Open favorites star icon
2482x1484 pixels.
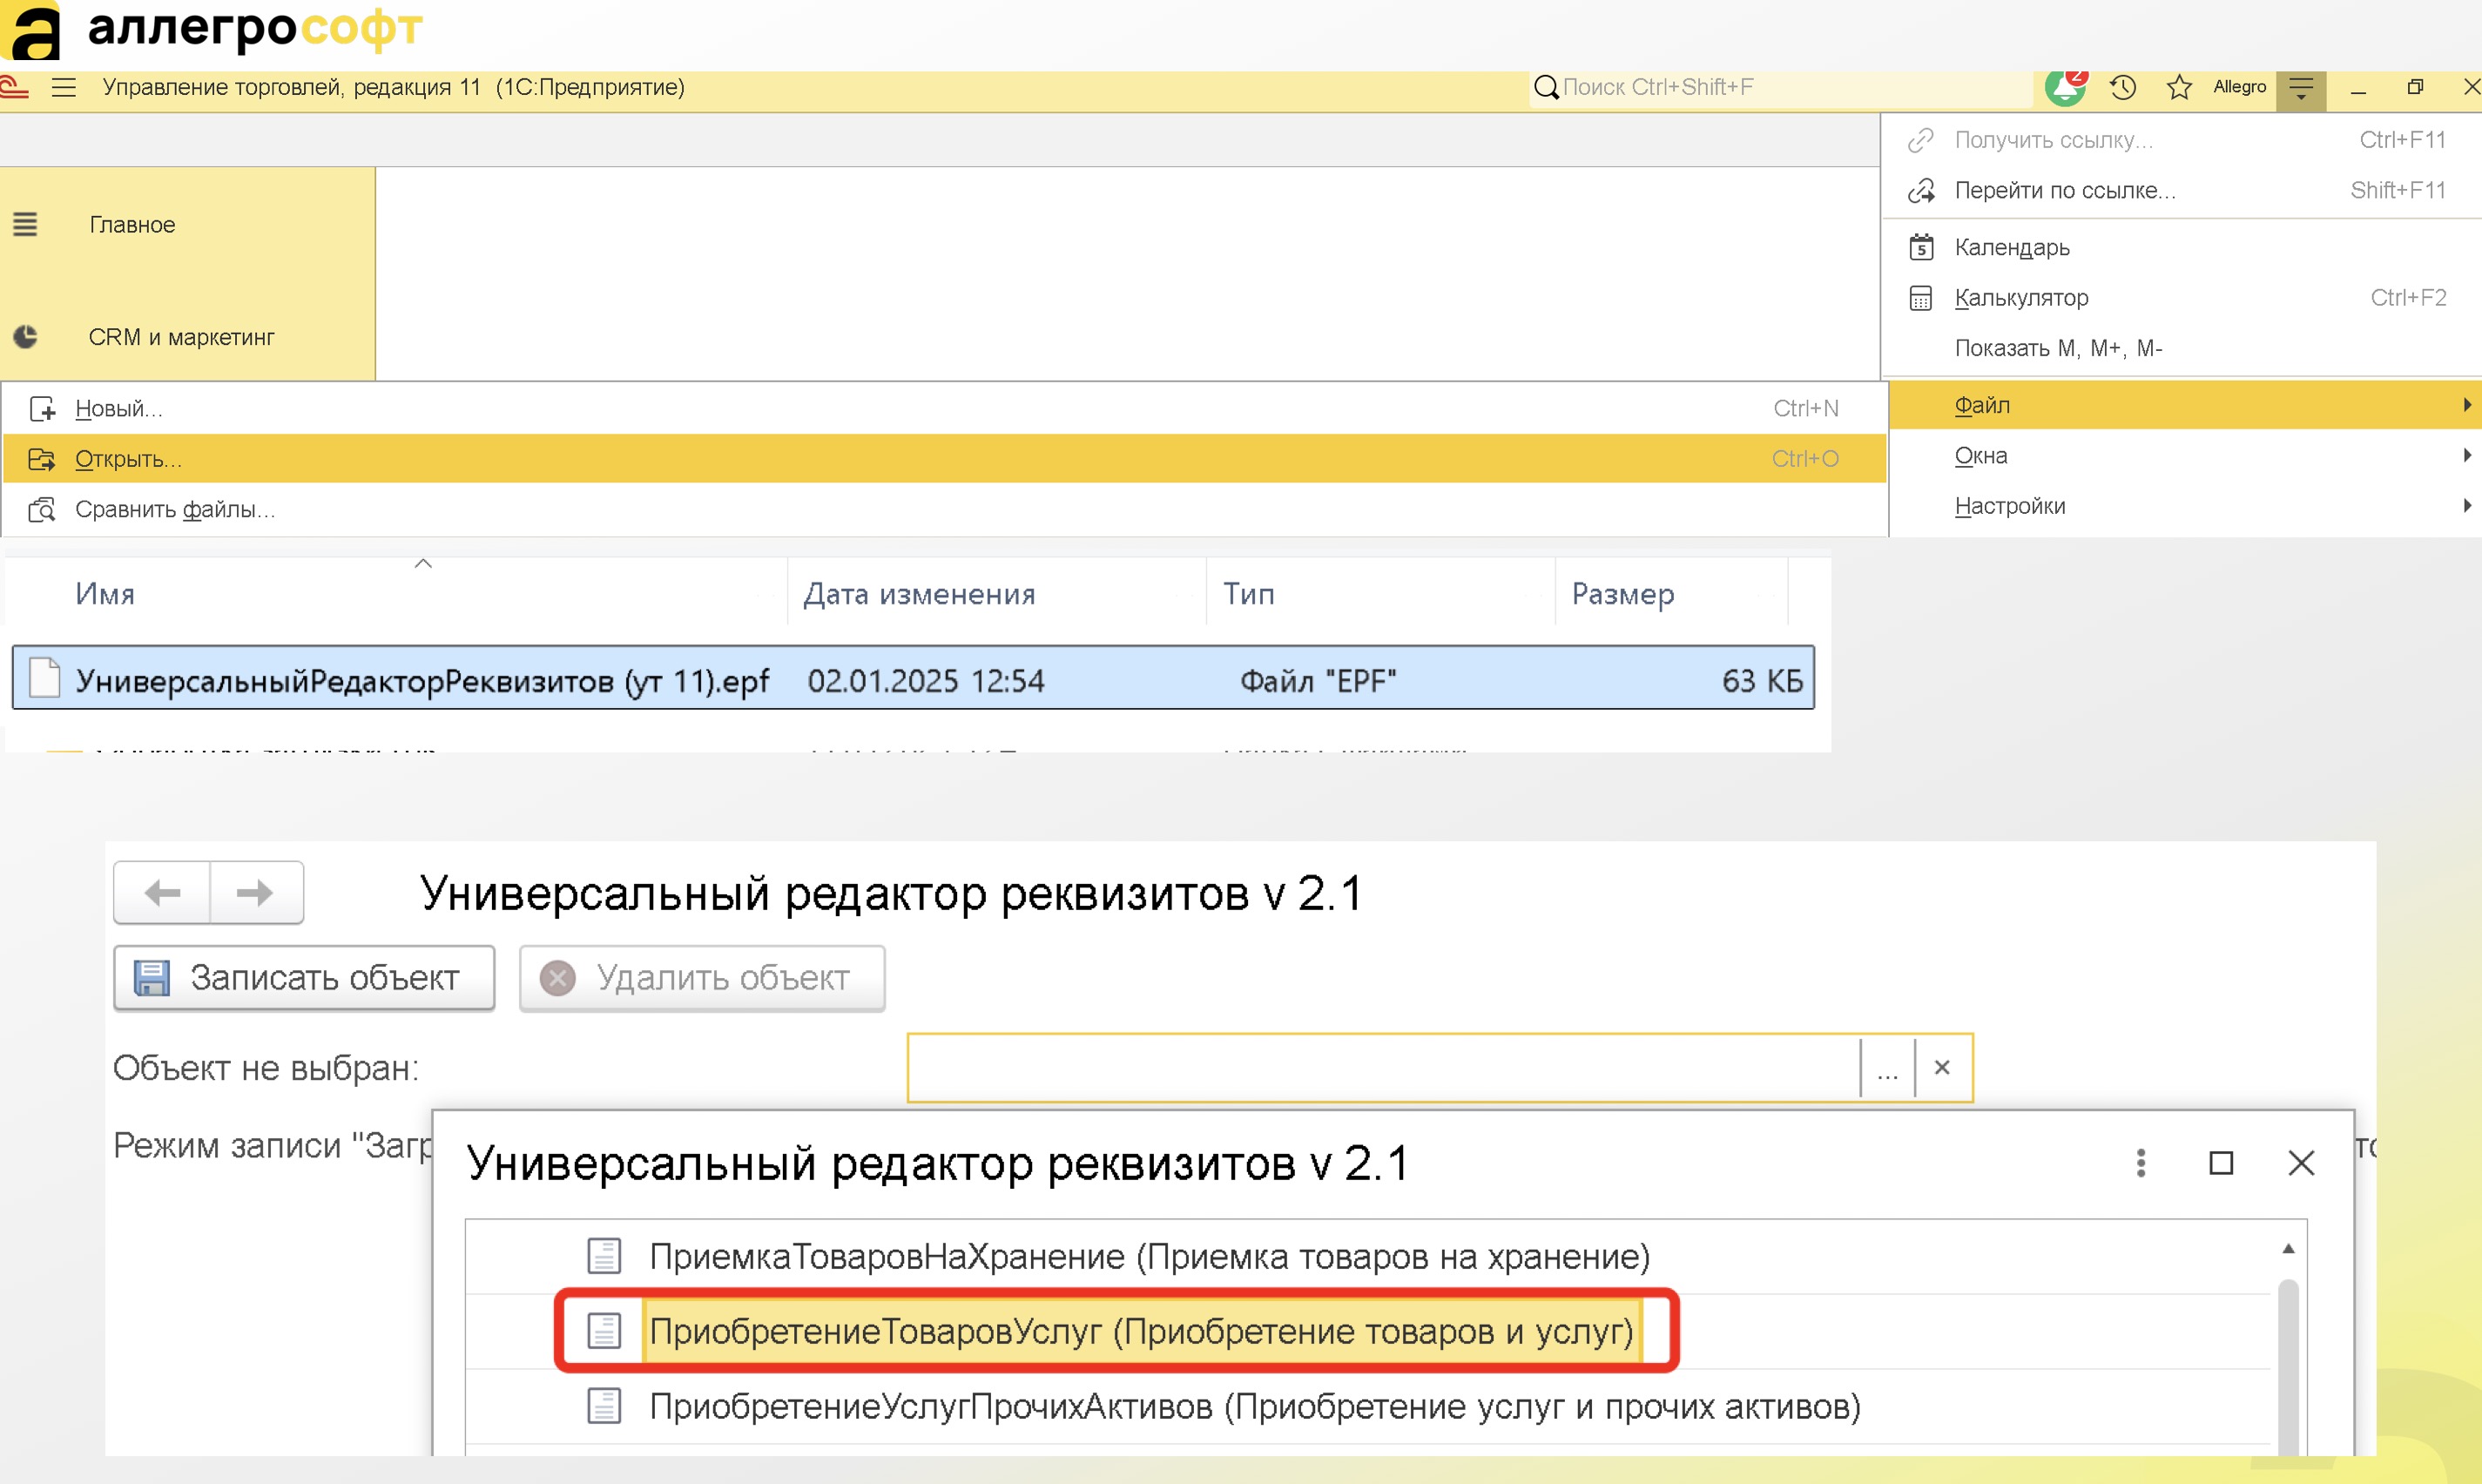[x=2179, y=88]
